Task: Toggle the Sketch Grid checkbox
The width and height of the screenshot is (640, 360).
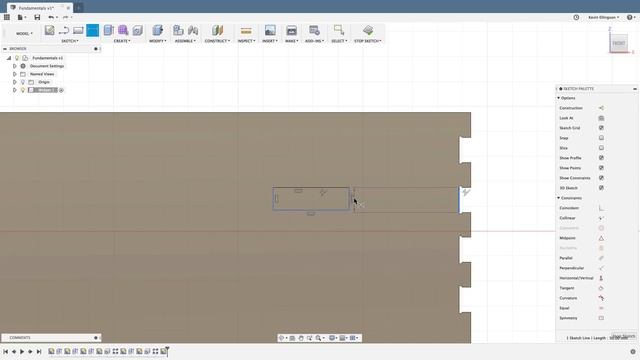Action: pos(601,128)
